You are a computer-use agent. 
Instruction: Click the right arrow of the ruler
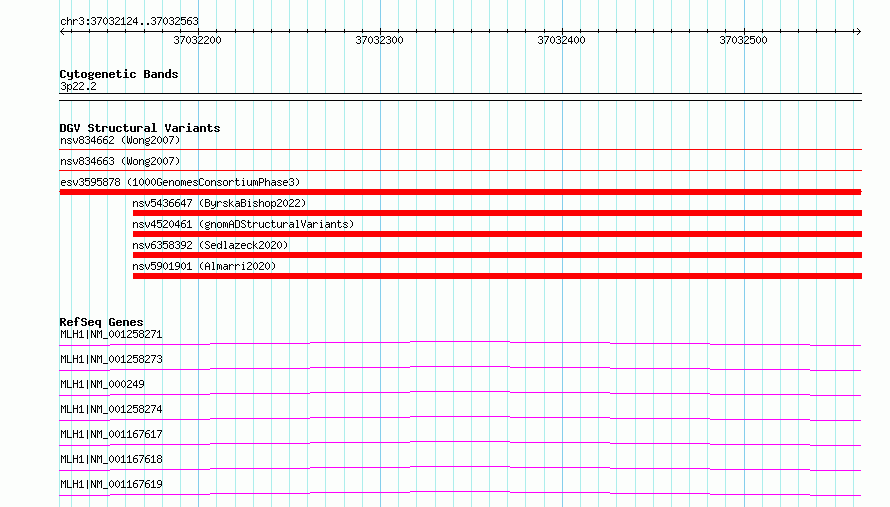pyautogui.click(x=858, y=31)
